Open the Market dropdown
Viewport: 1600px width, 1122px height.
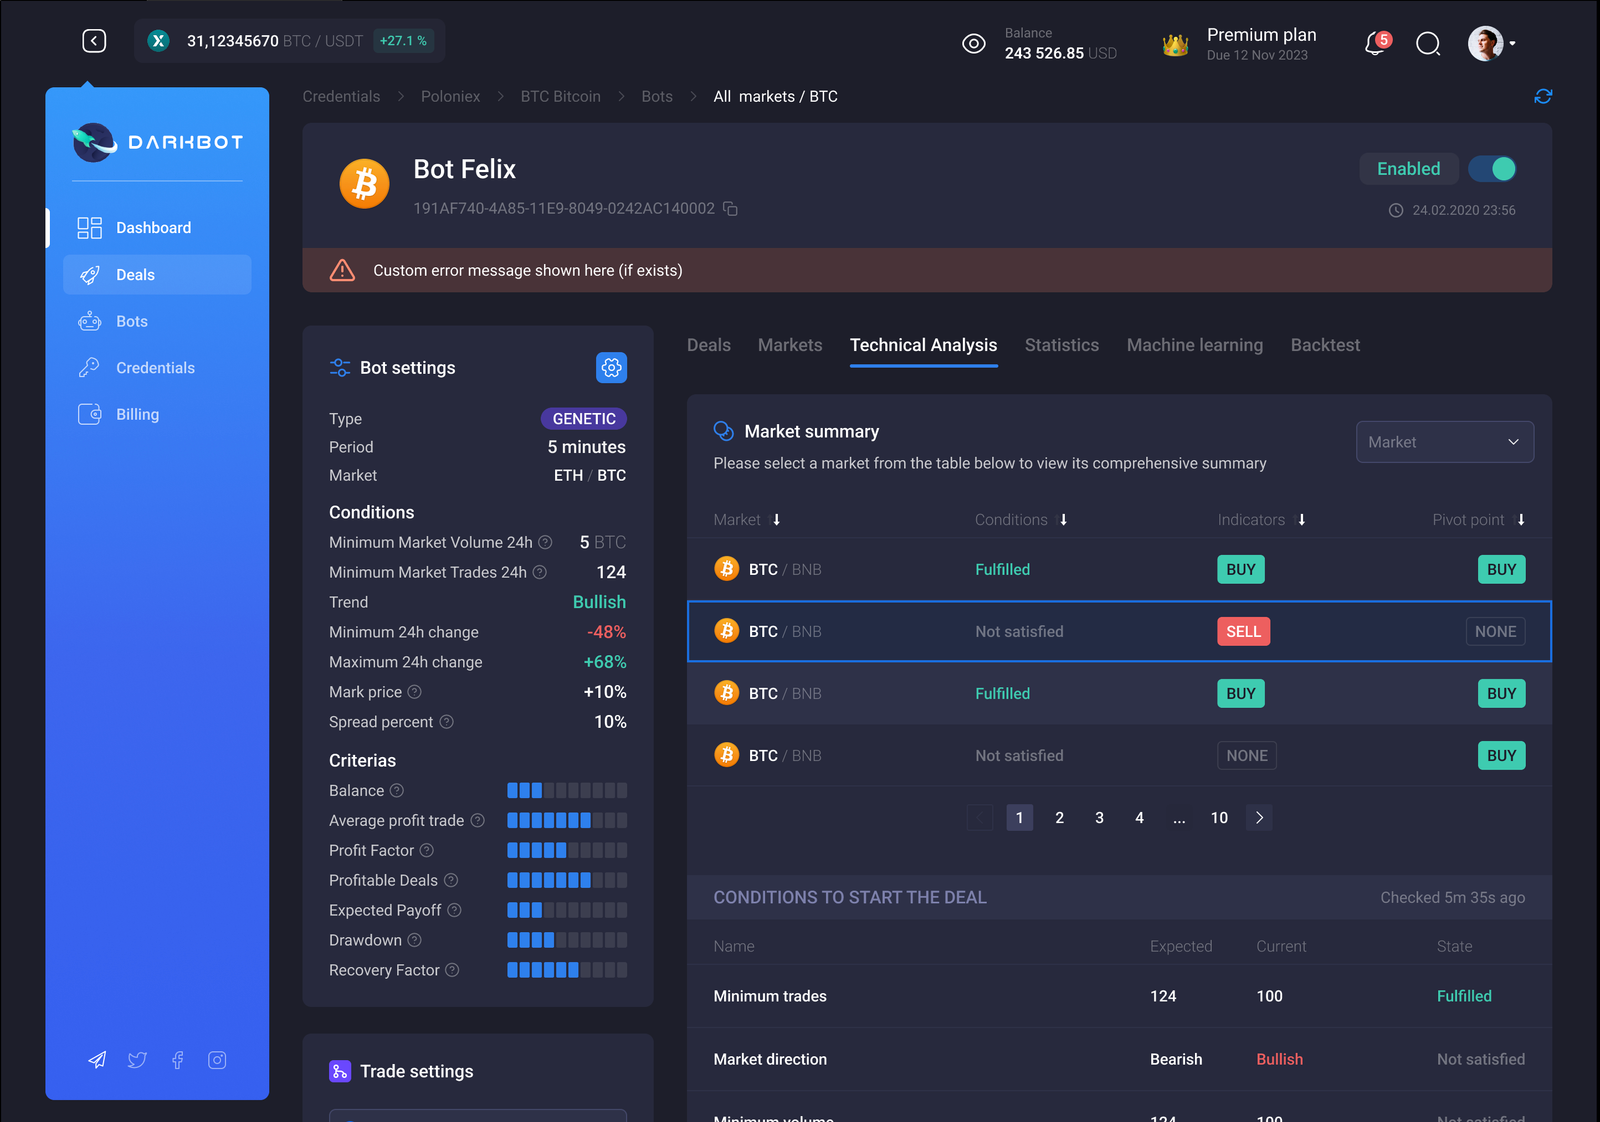1444,442
